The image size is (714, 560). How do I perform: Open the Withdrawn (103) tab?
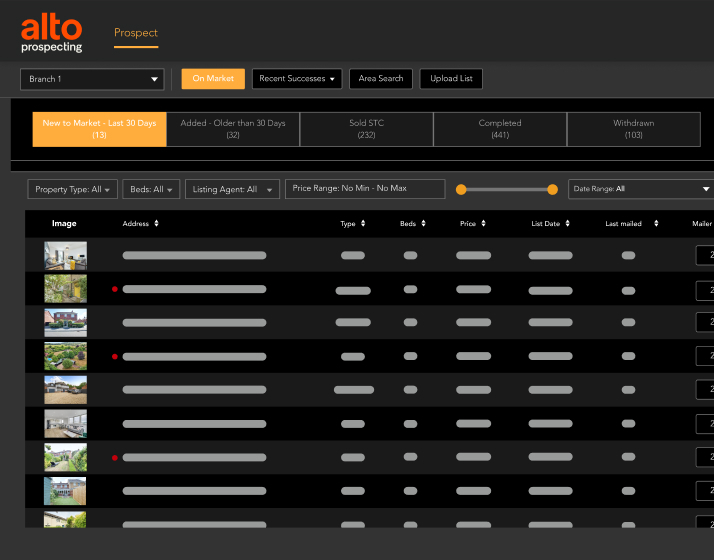[634, 129]
